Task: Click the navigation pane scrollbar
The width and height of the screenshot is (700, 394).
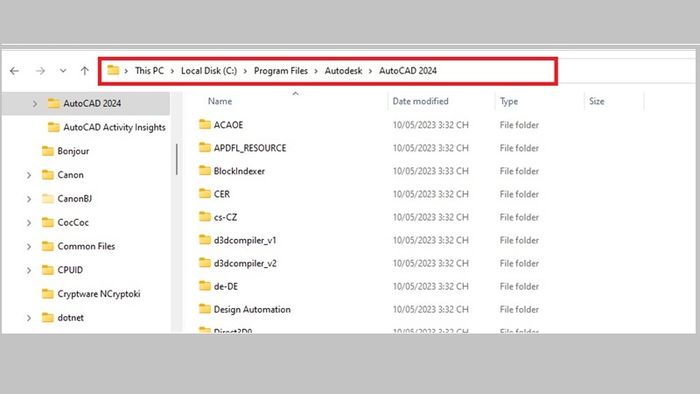Action: pos(177,159)
